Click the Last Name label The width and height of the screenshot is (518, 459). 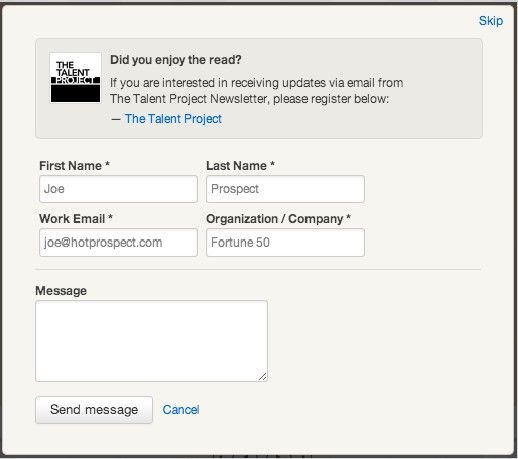tap(240, 166)
